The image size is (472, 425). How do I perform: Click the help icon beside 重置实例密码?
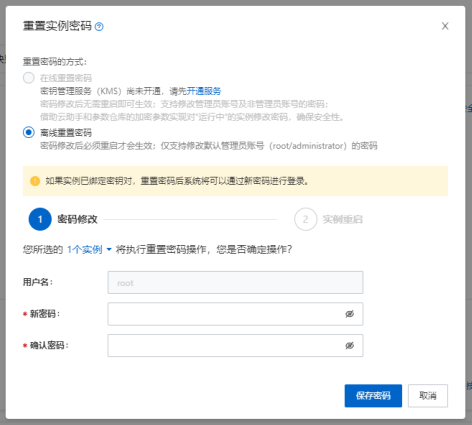pyautogui.click(x=99, y=26)
